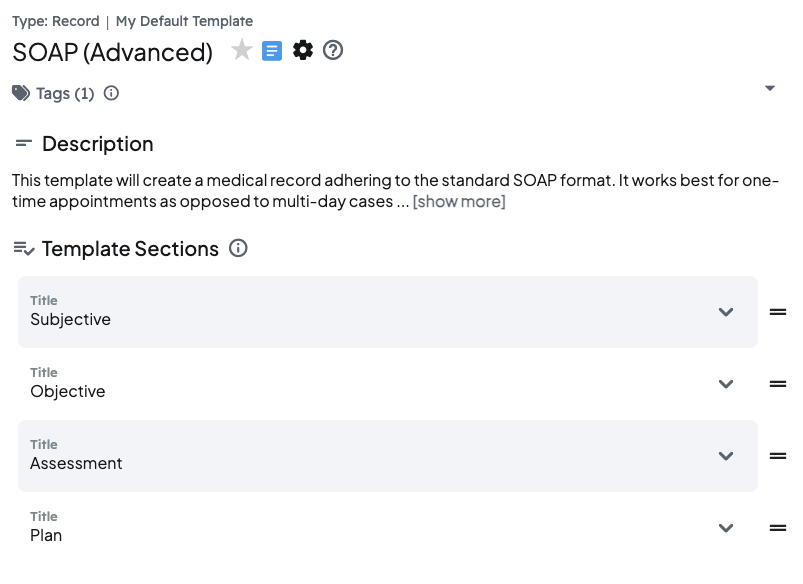The width and height of the screenshot is (803, 584).
Task: Open help via the question mark icon
Action: [333, 51]
